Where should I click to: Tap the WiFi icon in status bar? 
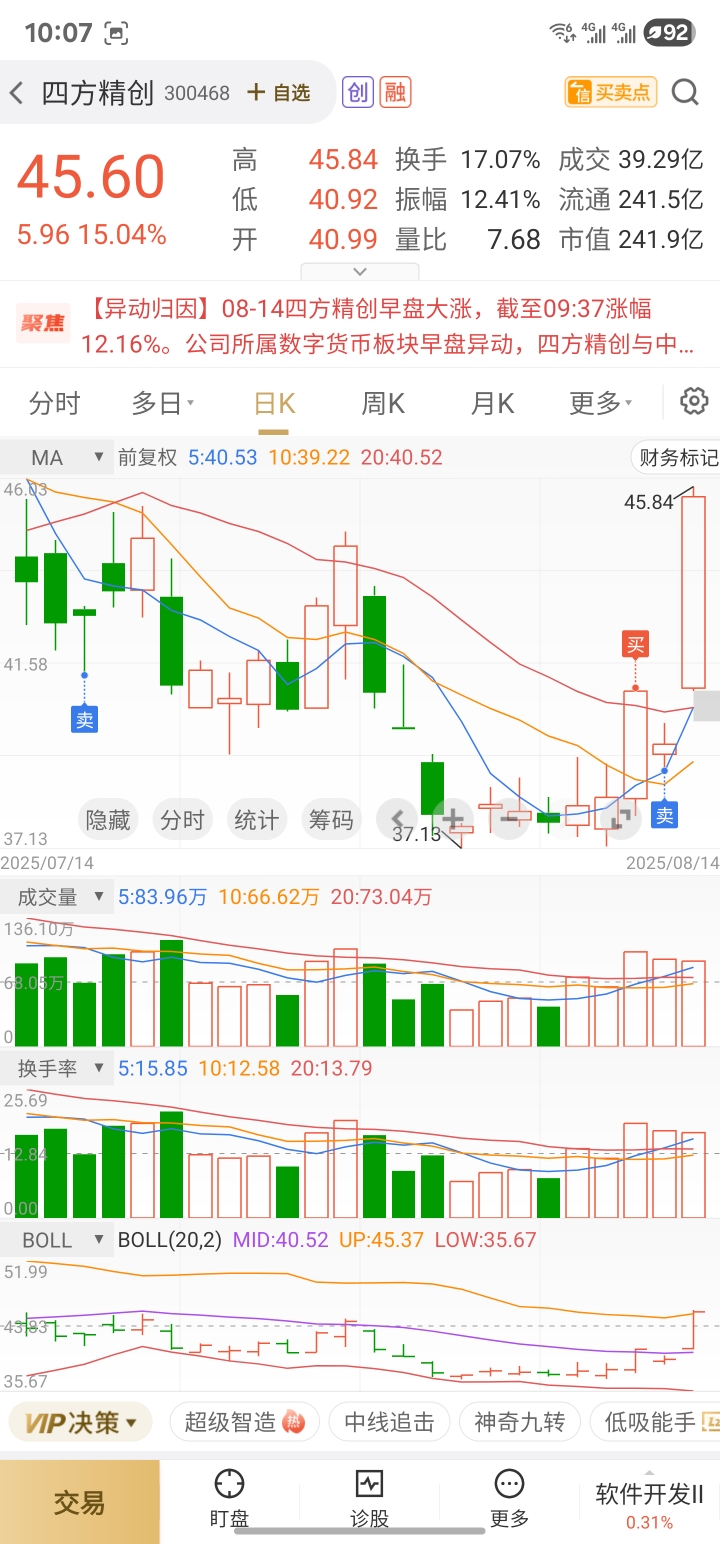coord(562,33)
